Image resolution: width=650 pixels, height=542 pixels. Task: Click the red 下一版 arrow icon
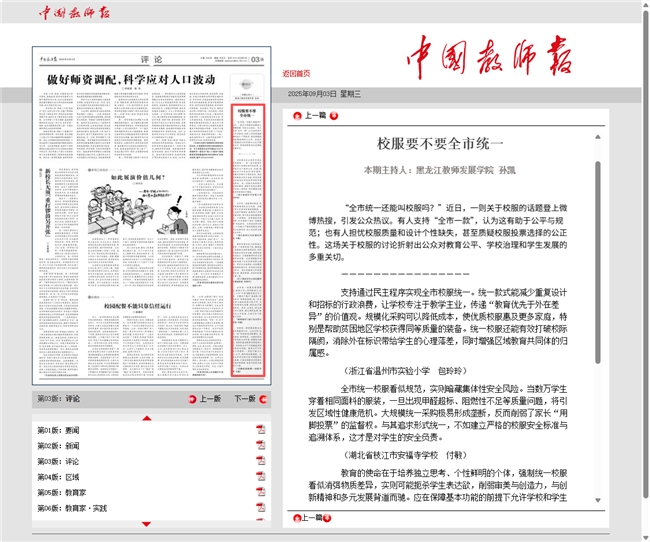point(263,399)
